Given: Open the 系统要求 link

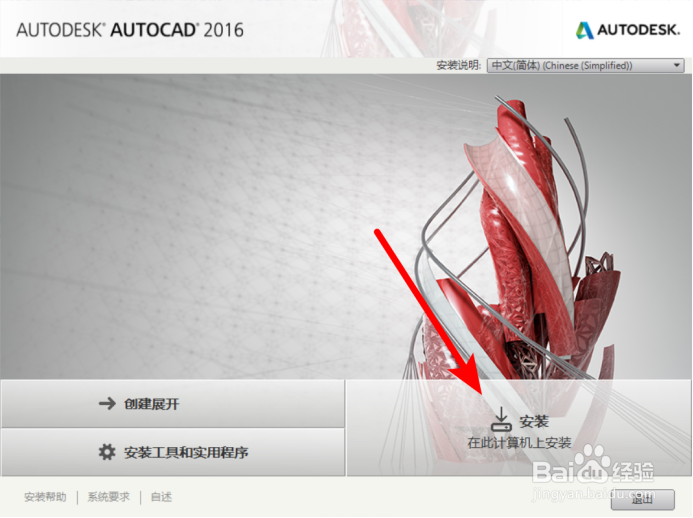Looking at the screenshot, I should tap(108, 497).
